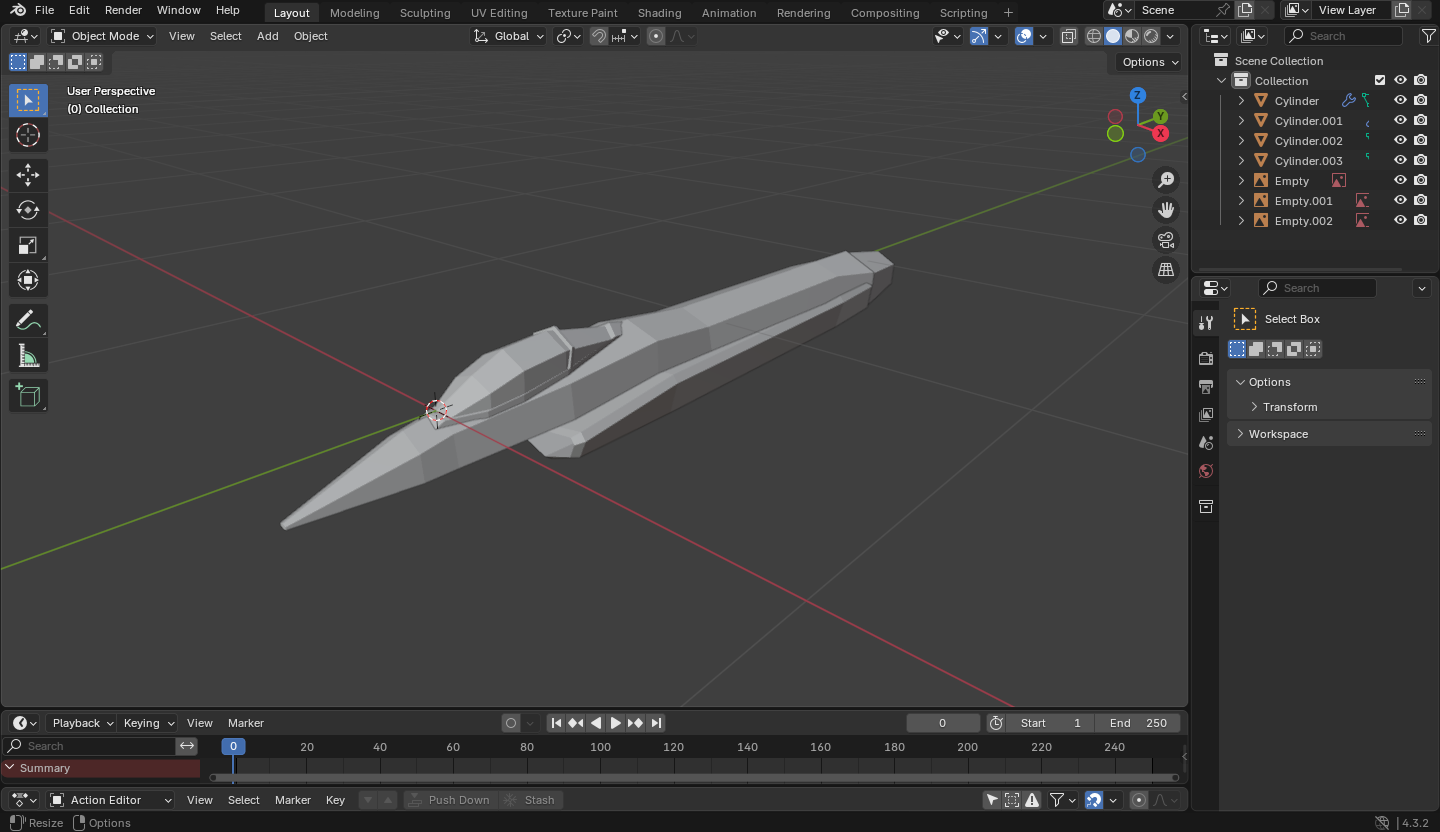Open the Render menu
The image size is (1440, 832).
(123, 10)
